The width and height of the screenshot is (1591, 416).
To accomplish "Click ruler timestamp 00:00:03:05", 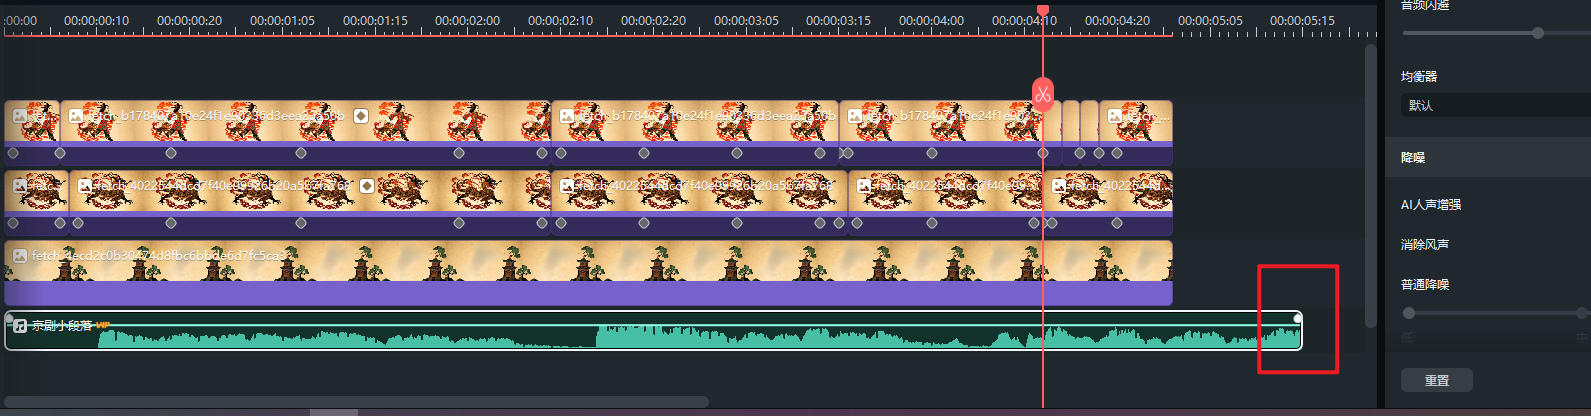I will 746,20.
